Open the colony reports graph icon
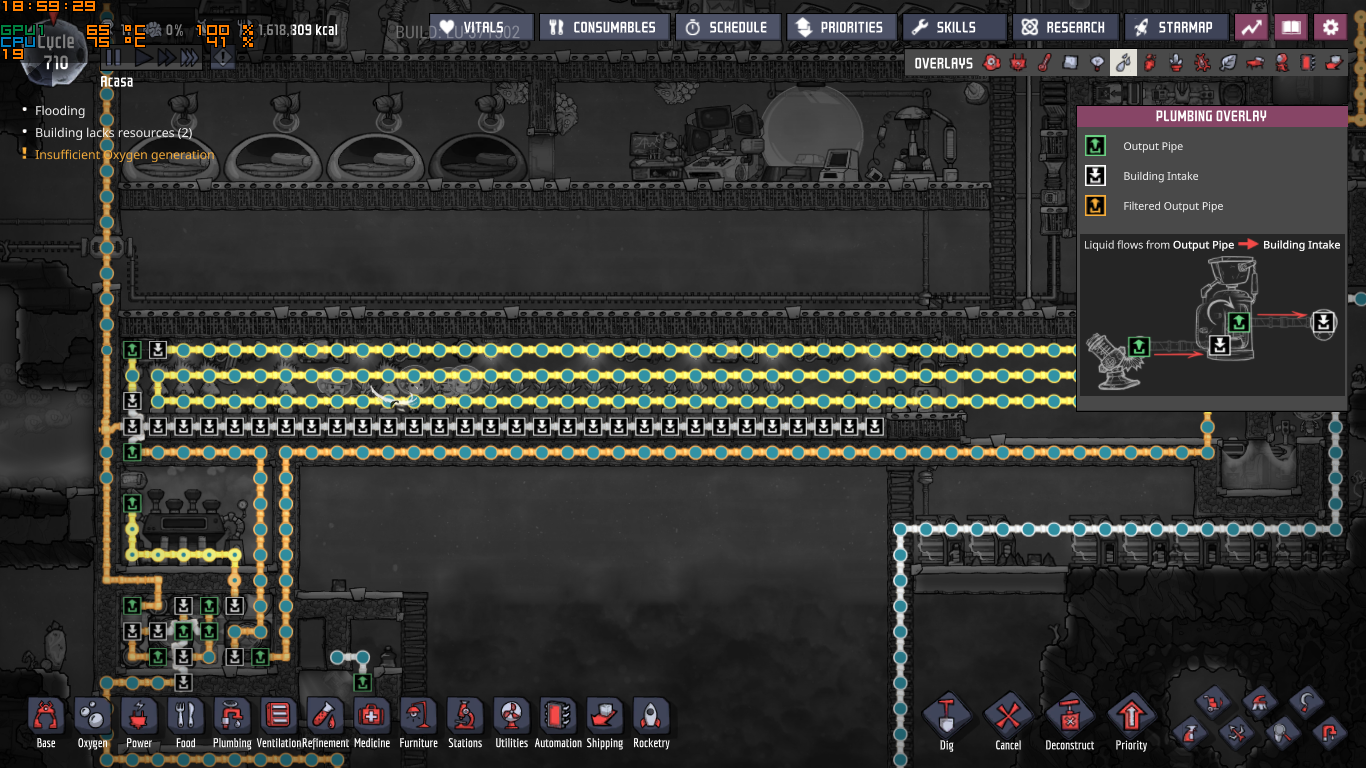The width and height of the screenshot is (1366, 768). [x=1251, y=27]
